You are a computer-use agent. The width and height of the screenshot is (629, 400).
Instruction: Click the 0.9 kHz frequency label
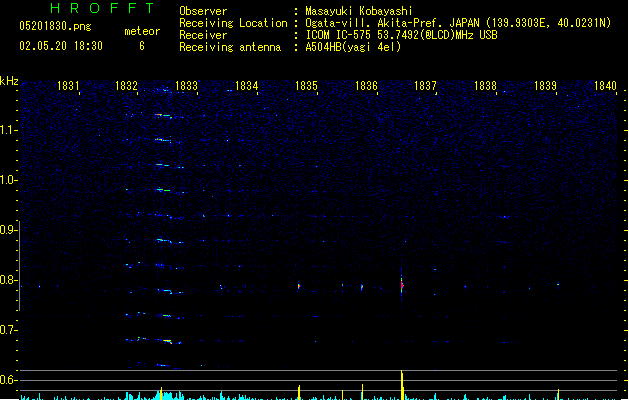click(8, 230)
